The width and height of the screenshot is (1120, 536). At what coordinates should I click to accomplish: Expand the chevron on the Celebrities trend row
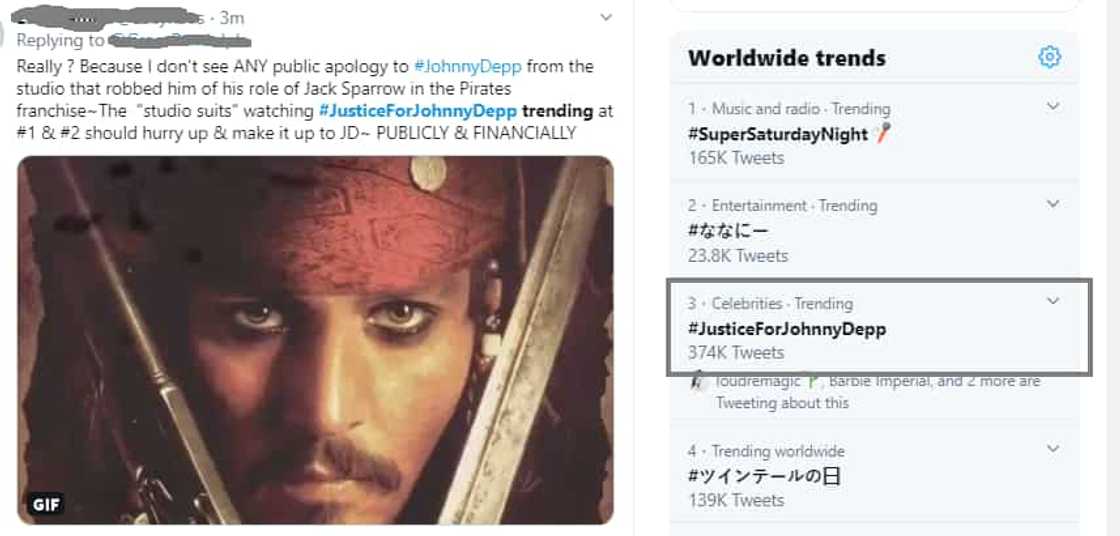click(1052, 301)
